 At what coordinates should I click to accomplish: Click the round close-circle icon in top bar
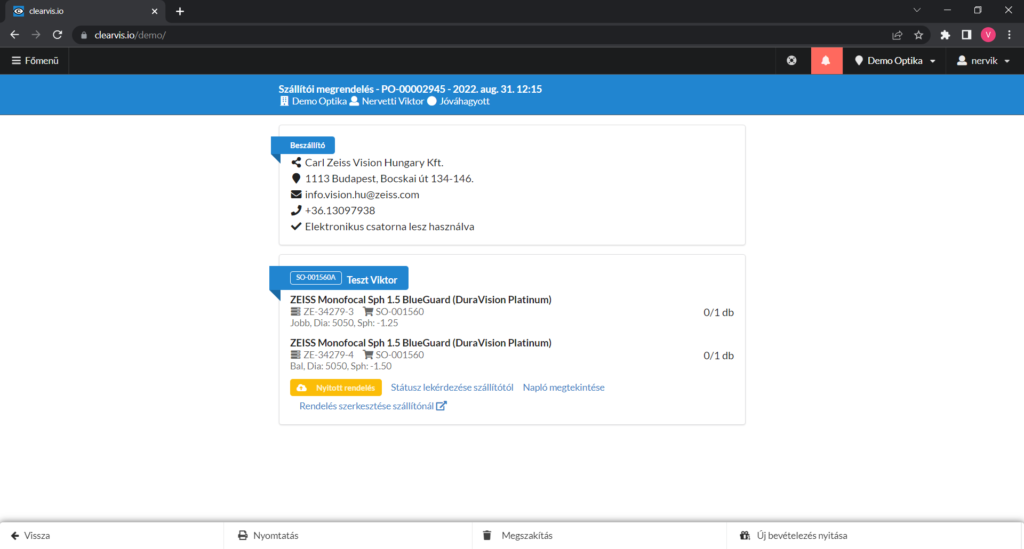pos(792,61)
